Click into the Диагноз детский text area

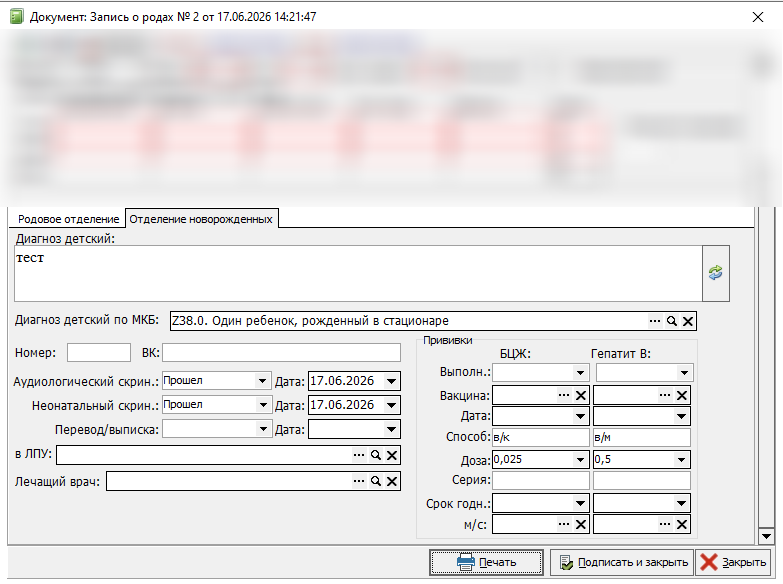pos(358,273)
